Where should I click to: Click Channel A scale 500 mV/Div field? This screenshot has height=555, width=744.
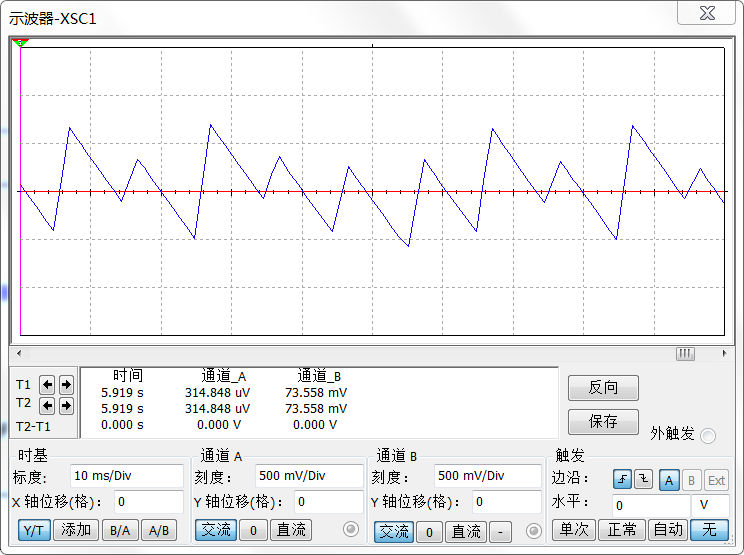[309, 476]
